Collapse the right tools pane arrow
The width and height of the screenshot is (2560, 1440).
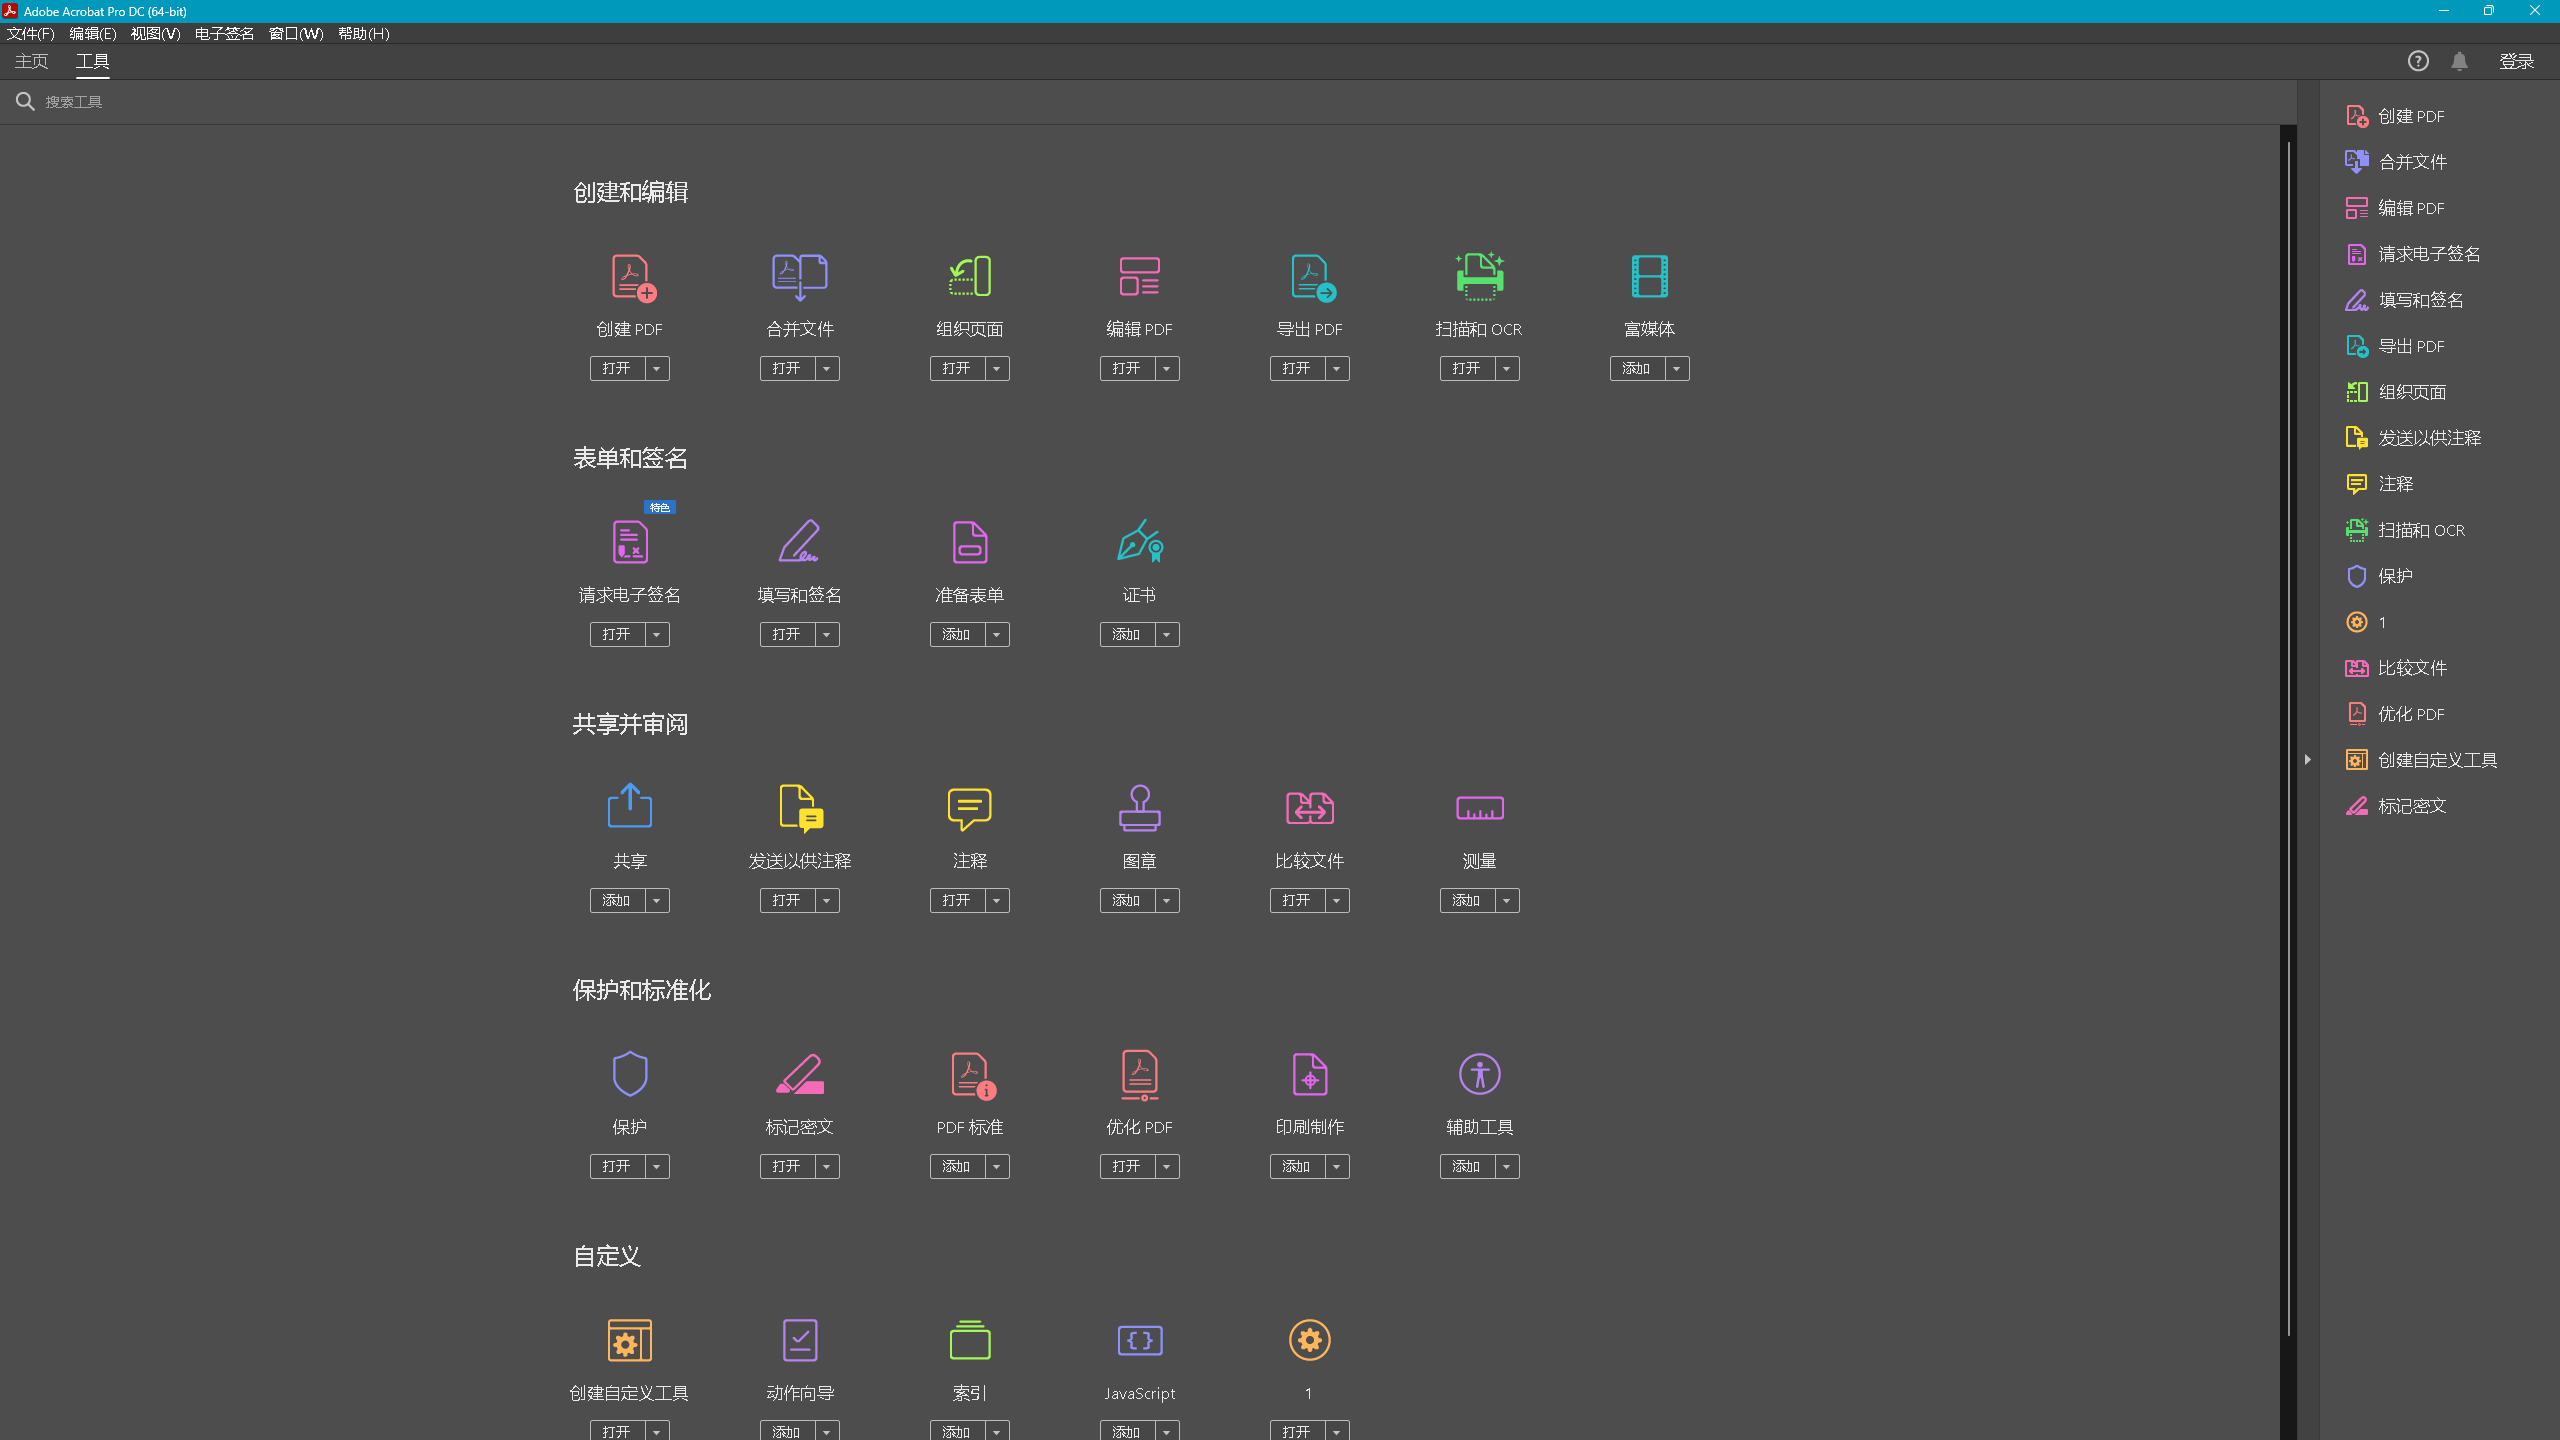point(2307,760)
